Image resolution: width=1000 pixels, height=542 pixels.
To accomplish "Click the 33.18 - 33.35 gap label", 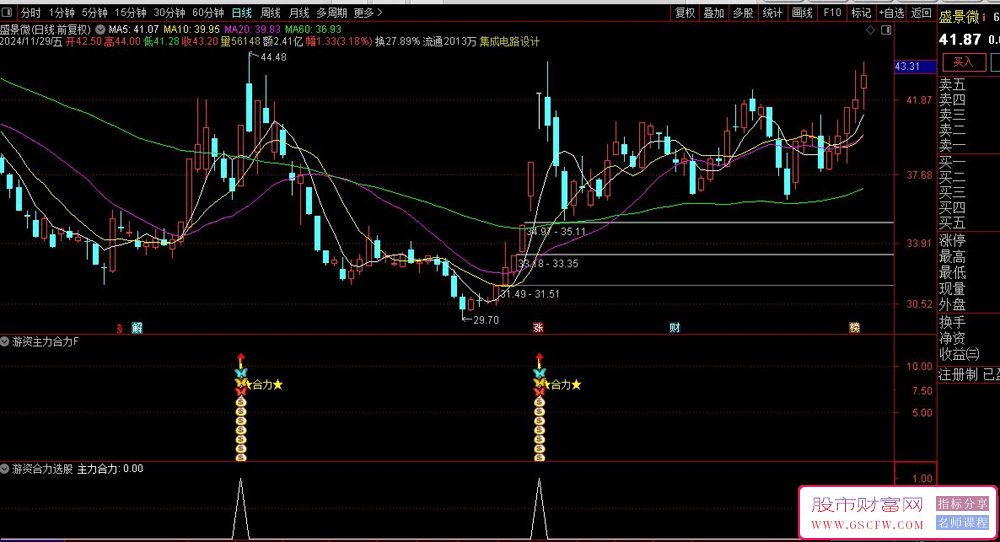I will click(548, 263).
